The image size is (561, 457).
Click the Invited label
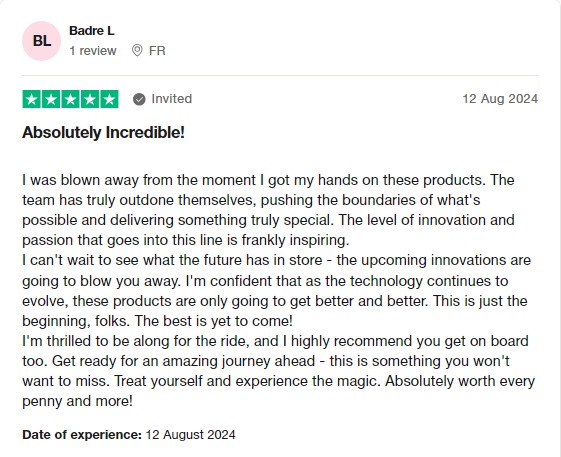tap(172, 99)
